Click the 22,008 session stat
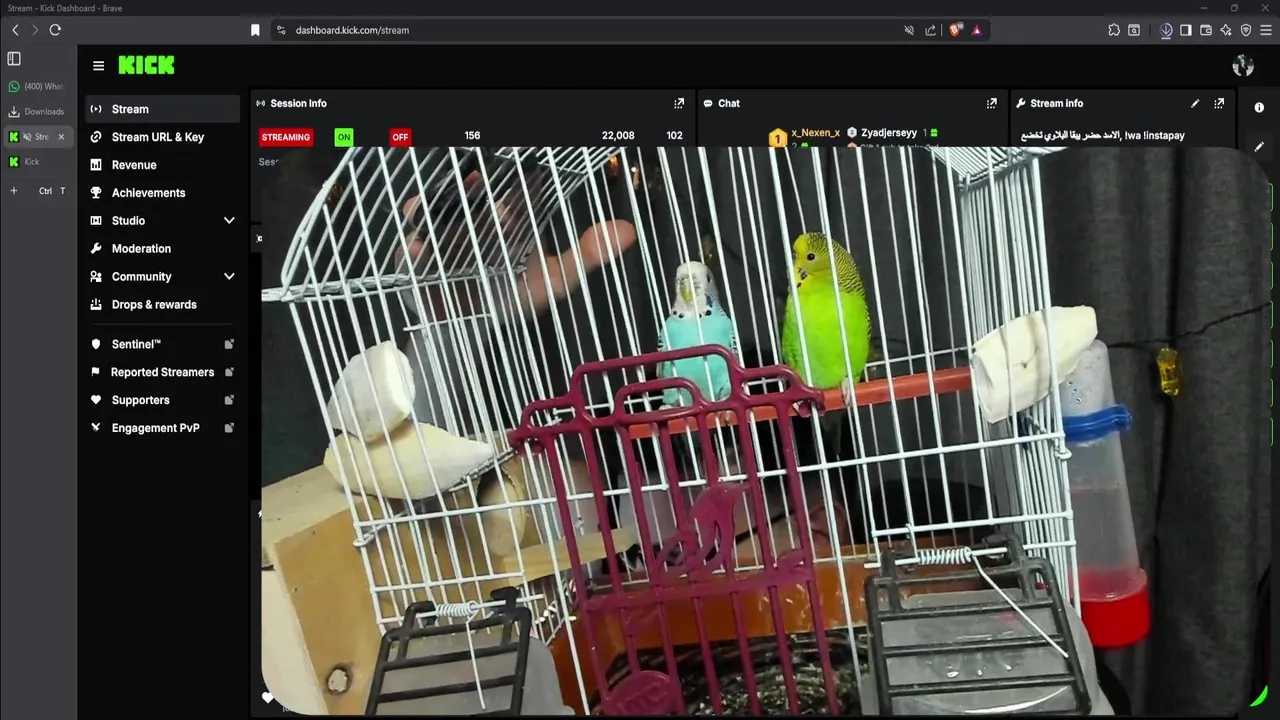This screenshot has height=720, width=1280. tap(618, 136)
